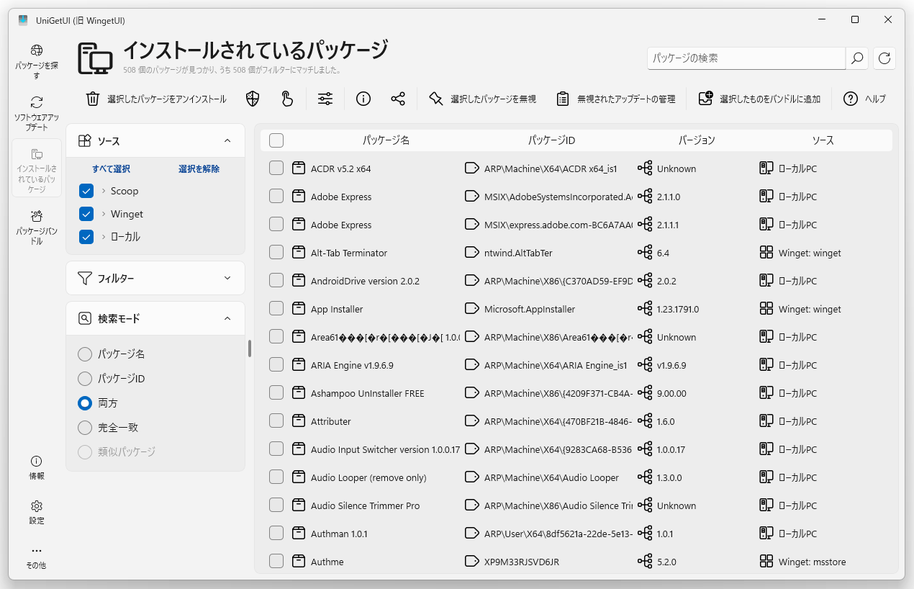Image resolution: width=914 pixels, height=589 pixels.
Task: Click the パッケージの検索 search field
Action: (x=746, y=58)
